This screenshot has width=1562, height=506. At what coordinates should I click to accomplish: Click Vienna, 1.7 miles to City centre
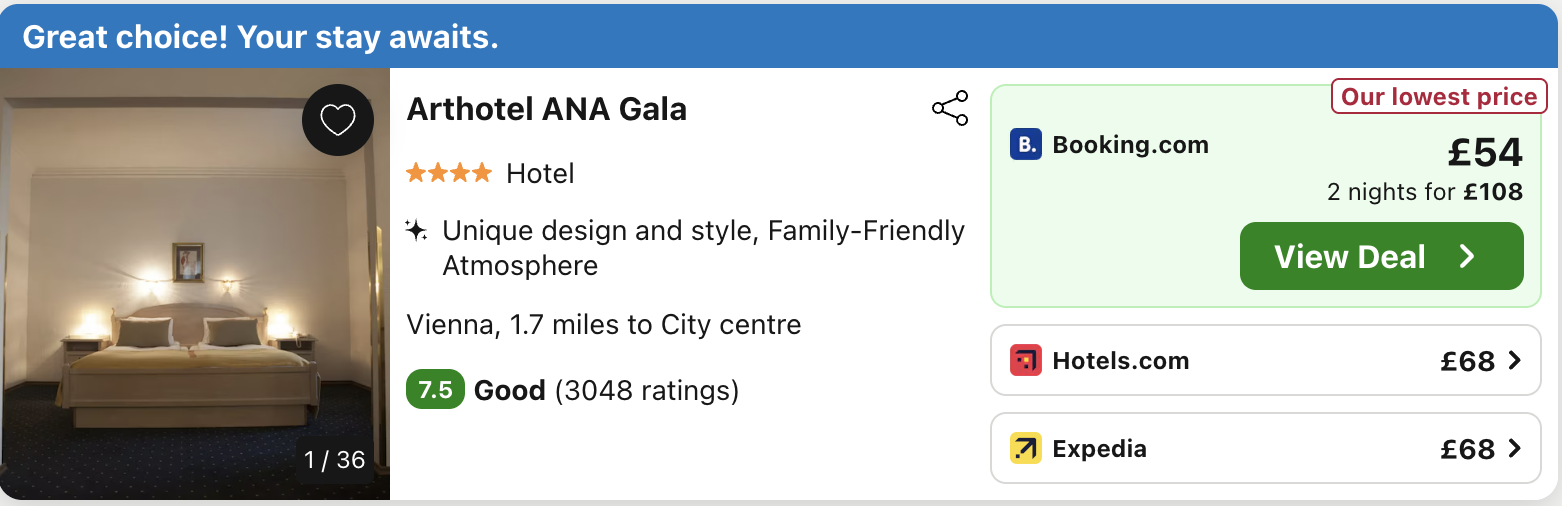point(604,325)
